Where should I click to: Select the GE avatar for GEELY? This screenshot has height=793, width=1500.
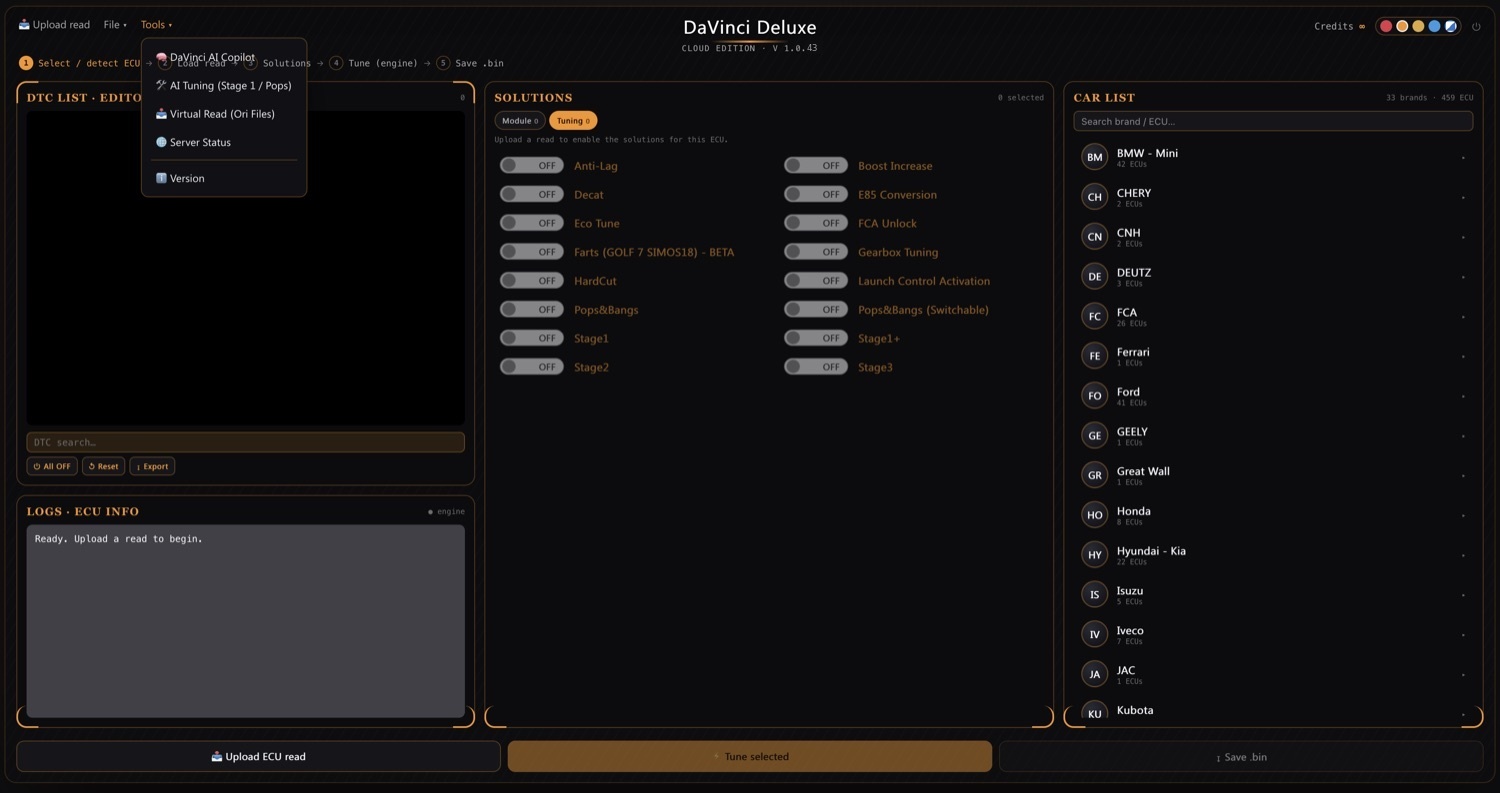[x=1095, y=435]
